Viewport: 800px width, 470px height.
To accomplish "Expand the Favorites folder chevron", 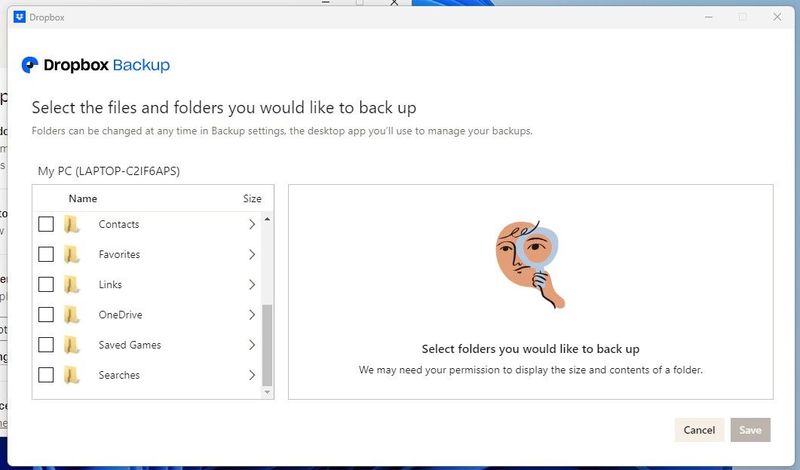I will pyautogui.click(x=252, y=254).
